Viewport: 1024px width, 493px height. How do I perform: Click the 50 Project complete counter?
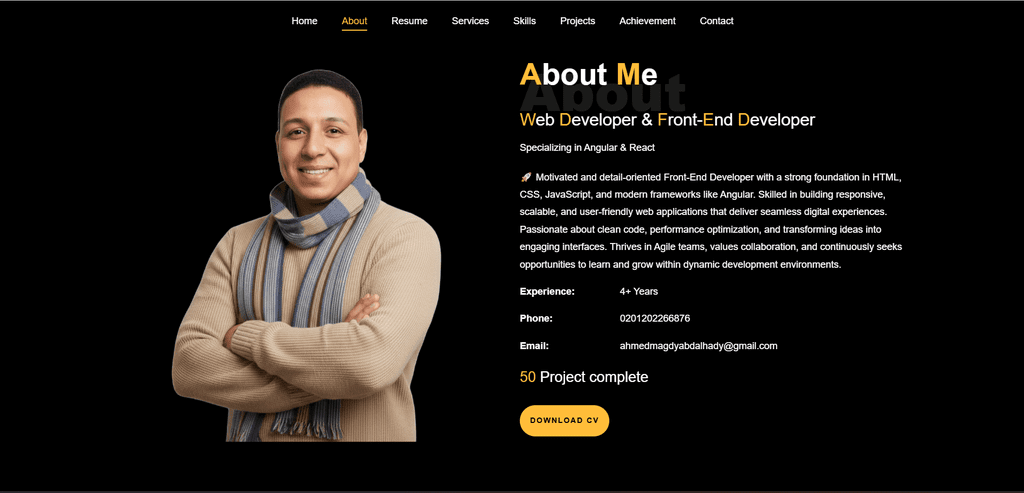pos(584,377)
